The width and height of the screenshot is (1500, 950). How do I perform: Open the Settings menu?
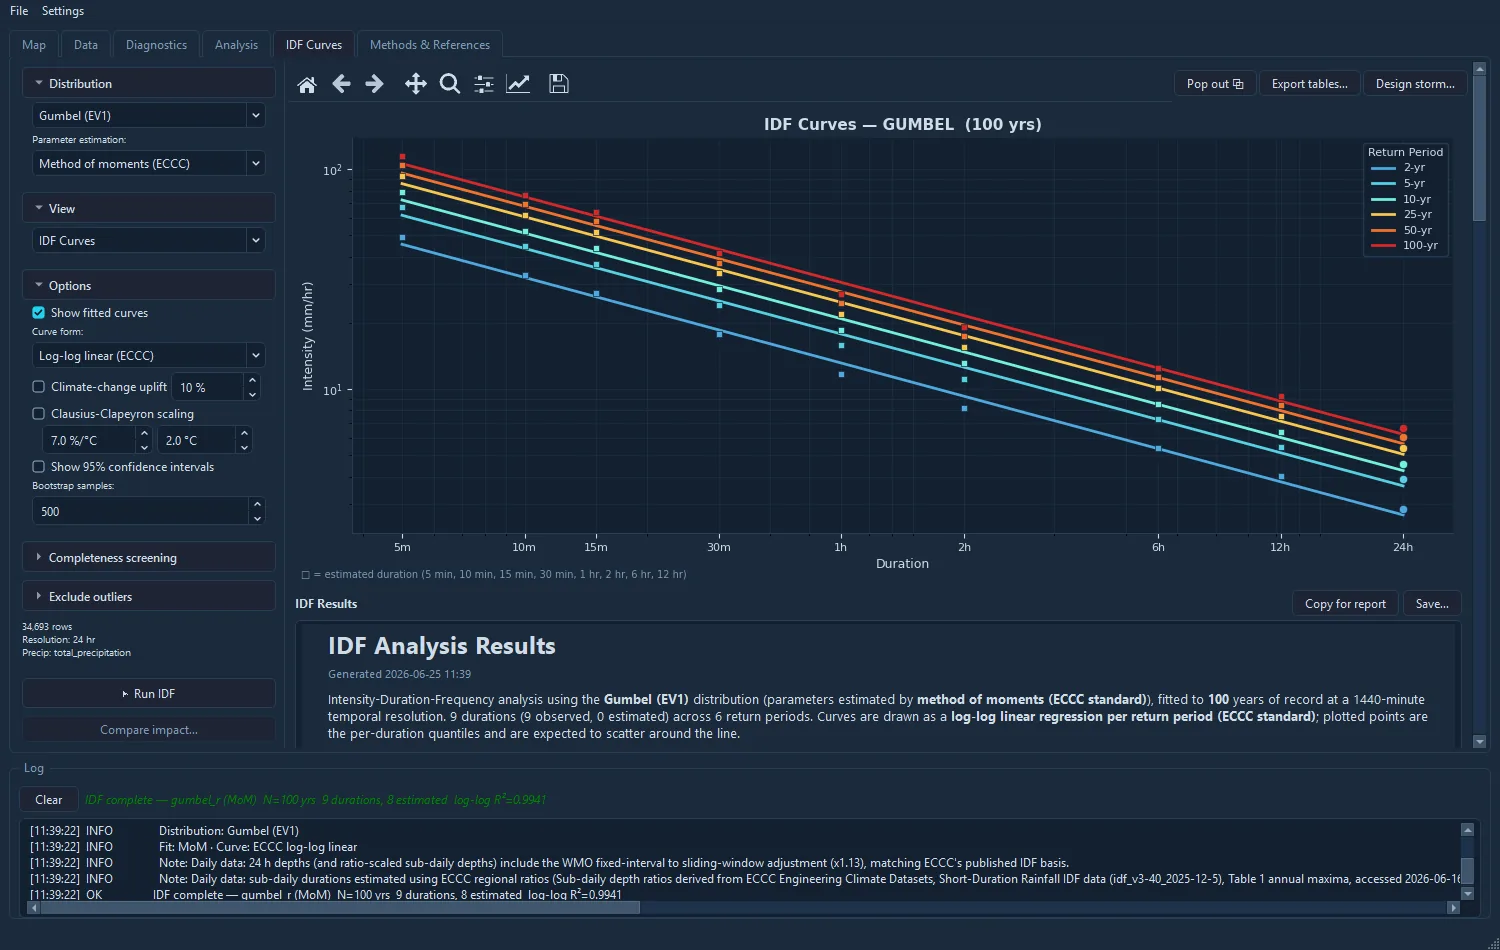[63, 11]
